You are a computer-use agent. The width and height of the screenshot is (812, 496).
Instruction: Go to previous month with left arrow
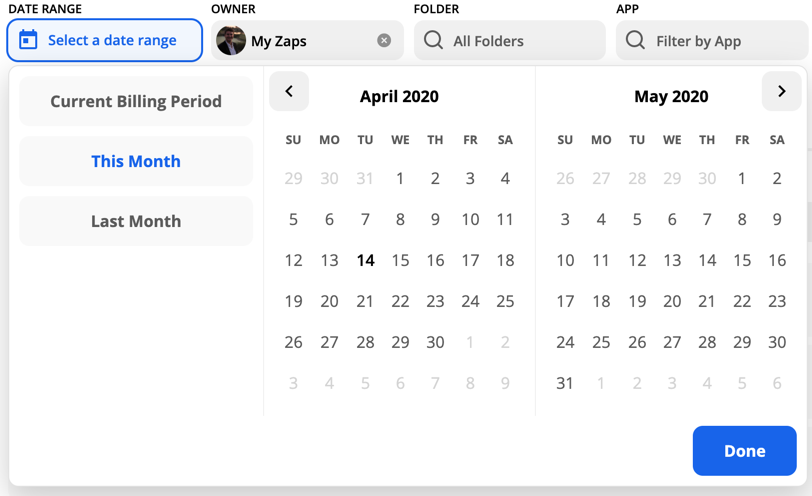point(289,92)
